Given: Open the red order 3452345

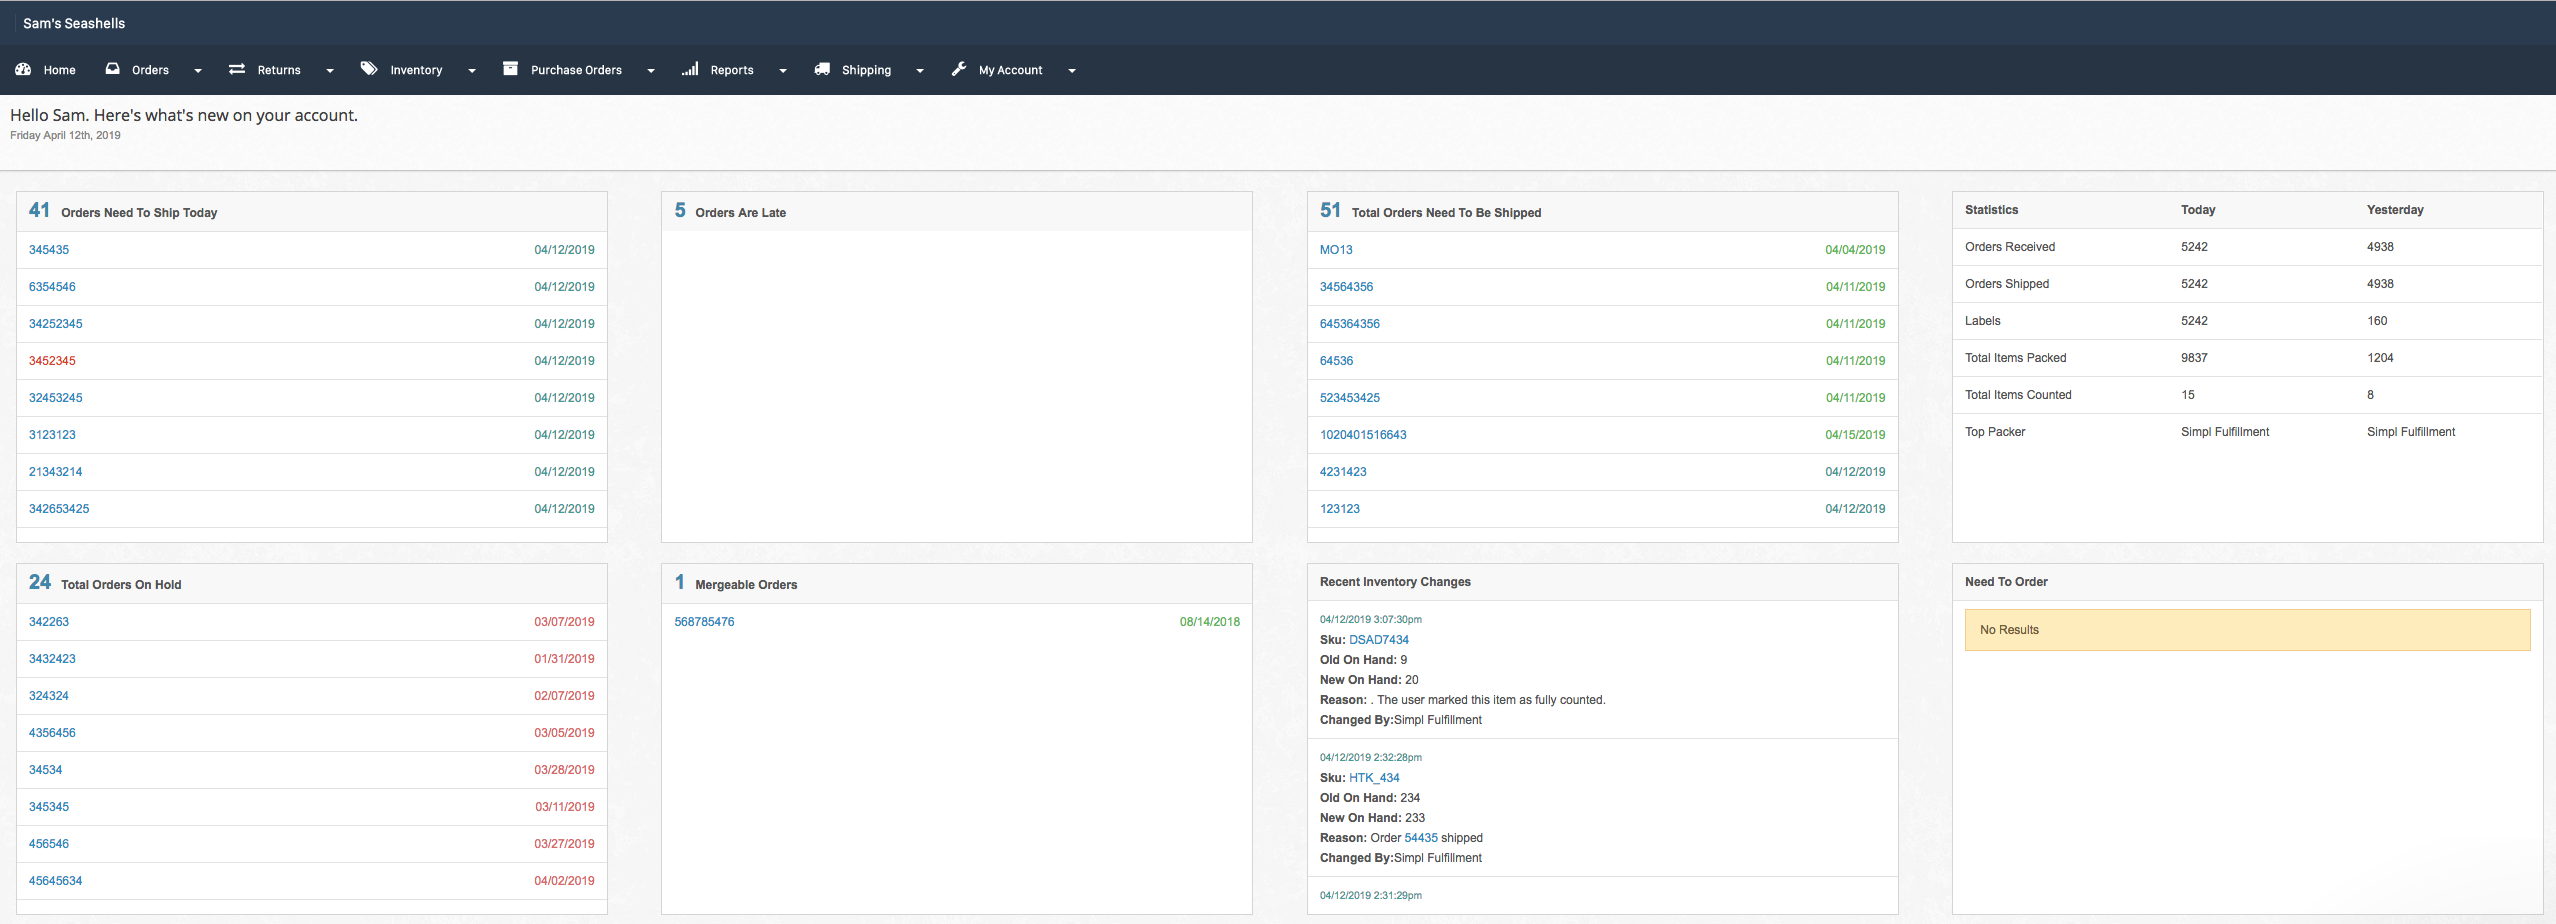Looking at the screenshot, I should click(x=52, y=361).
